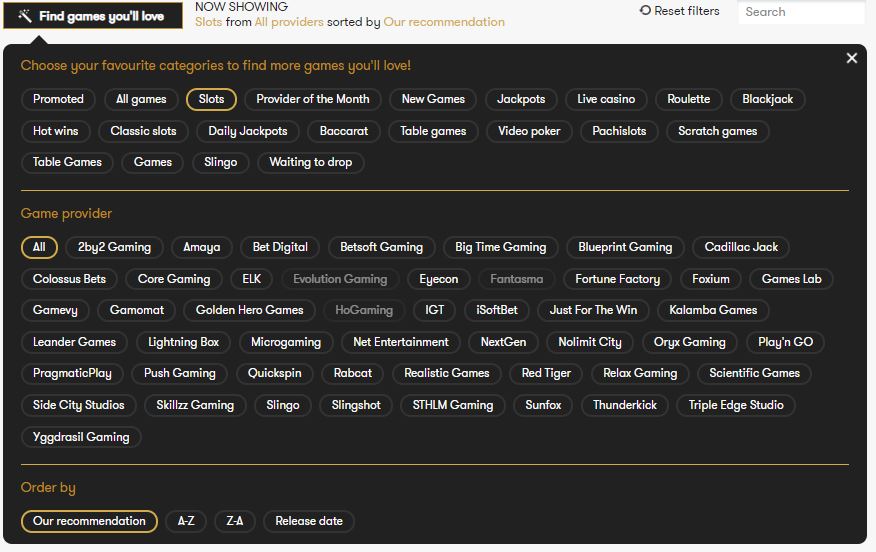
Task: Filter by Games Lab provider
Action: coord(792,279)
